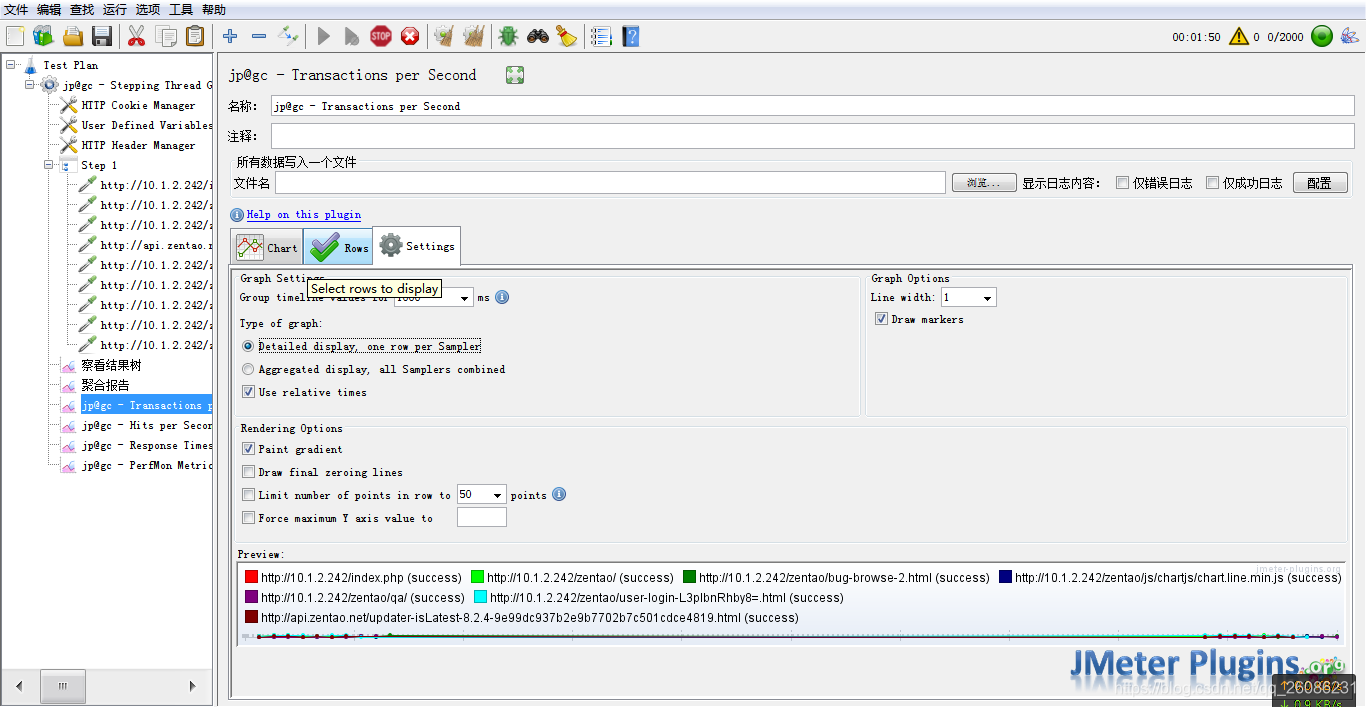Image resolution: width=1366 pixels, height=707 pixels.
Task: Select 察看结果树 in the tree
Action: pos(111,365)
